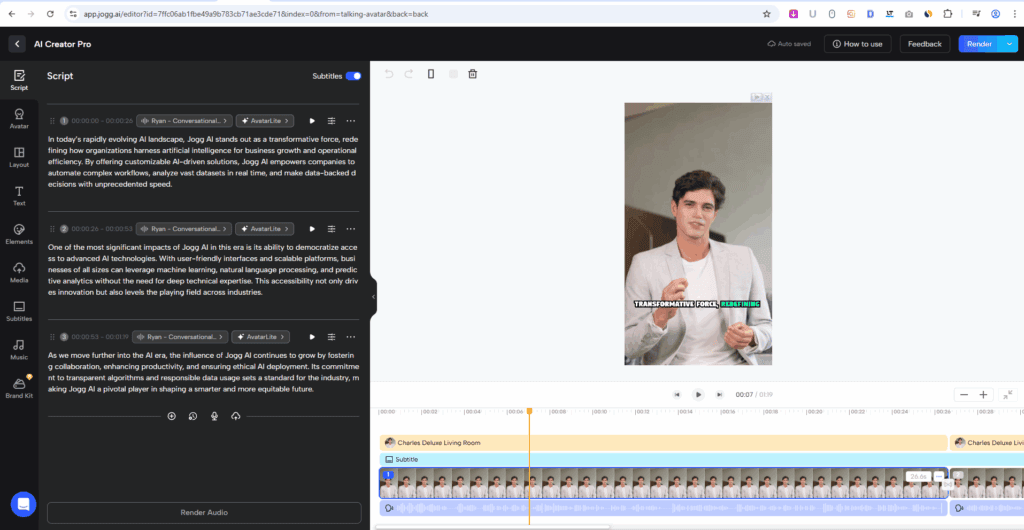The image size is (1024, 530).
Task: Collapse the script panel with side handle
Action: click(373, 297)
